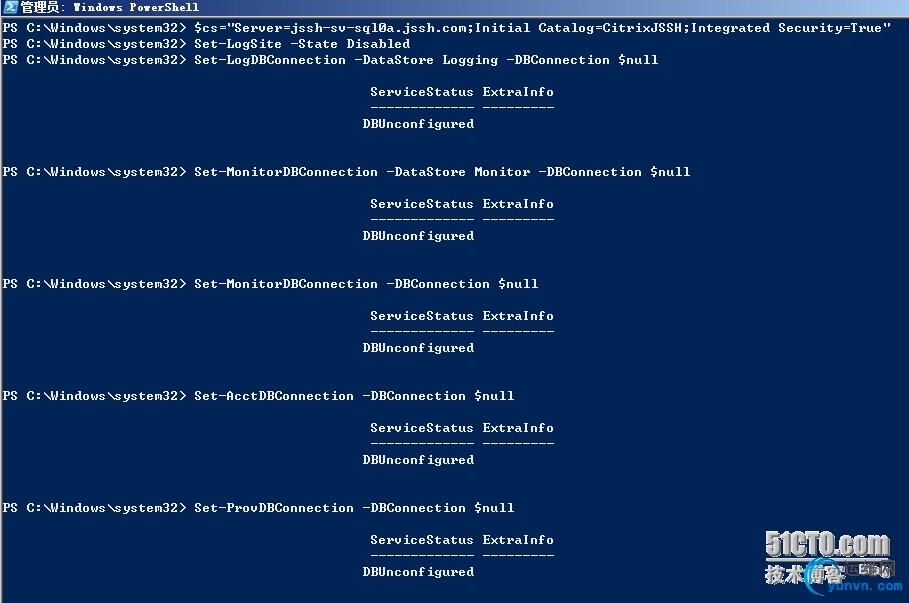Click the Set-ProvDBConnection command text
Viewport: 909px width, 603px height.
coord(274,508)
